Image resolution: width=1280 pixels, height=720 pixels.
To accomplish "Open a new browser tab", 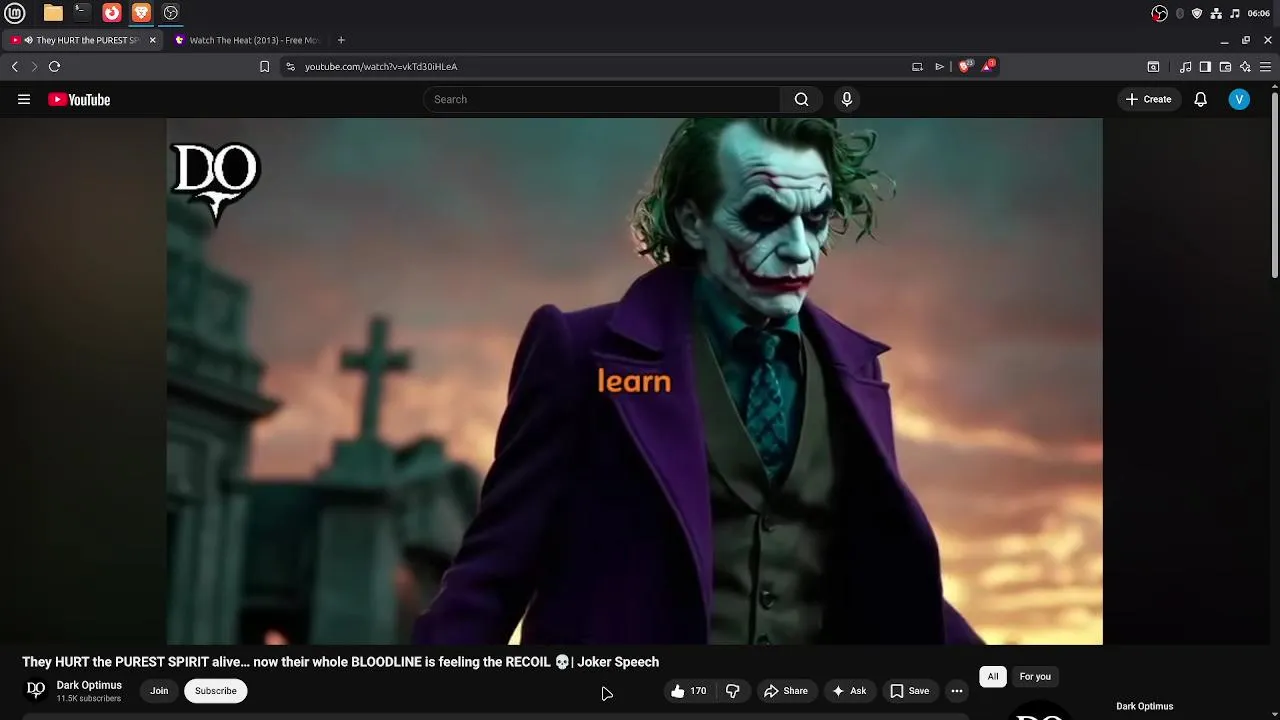I will 341,40.
